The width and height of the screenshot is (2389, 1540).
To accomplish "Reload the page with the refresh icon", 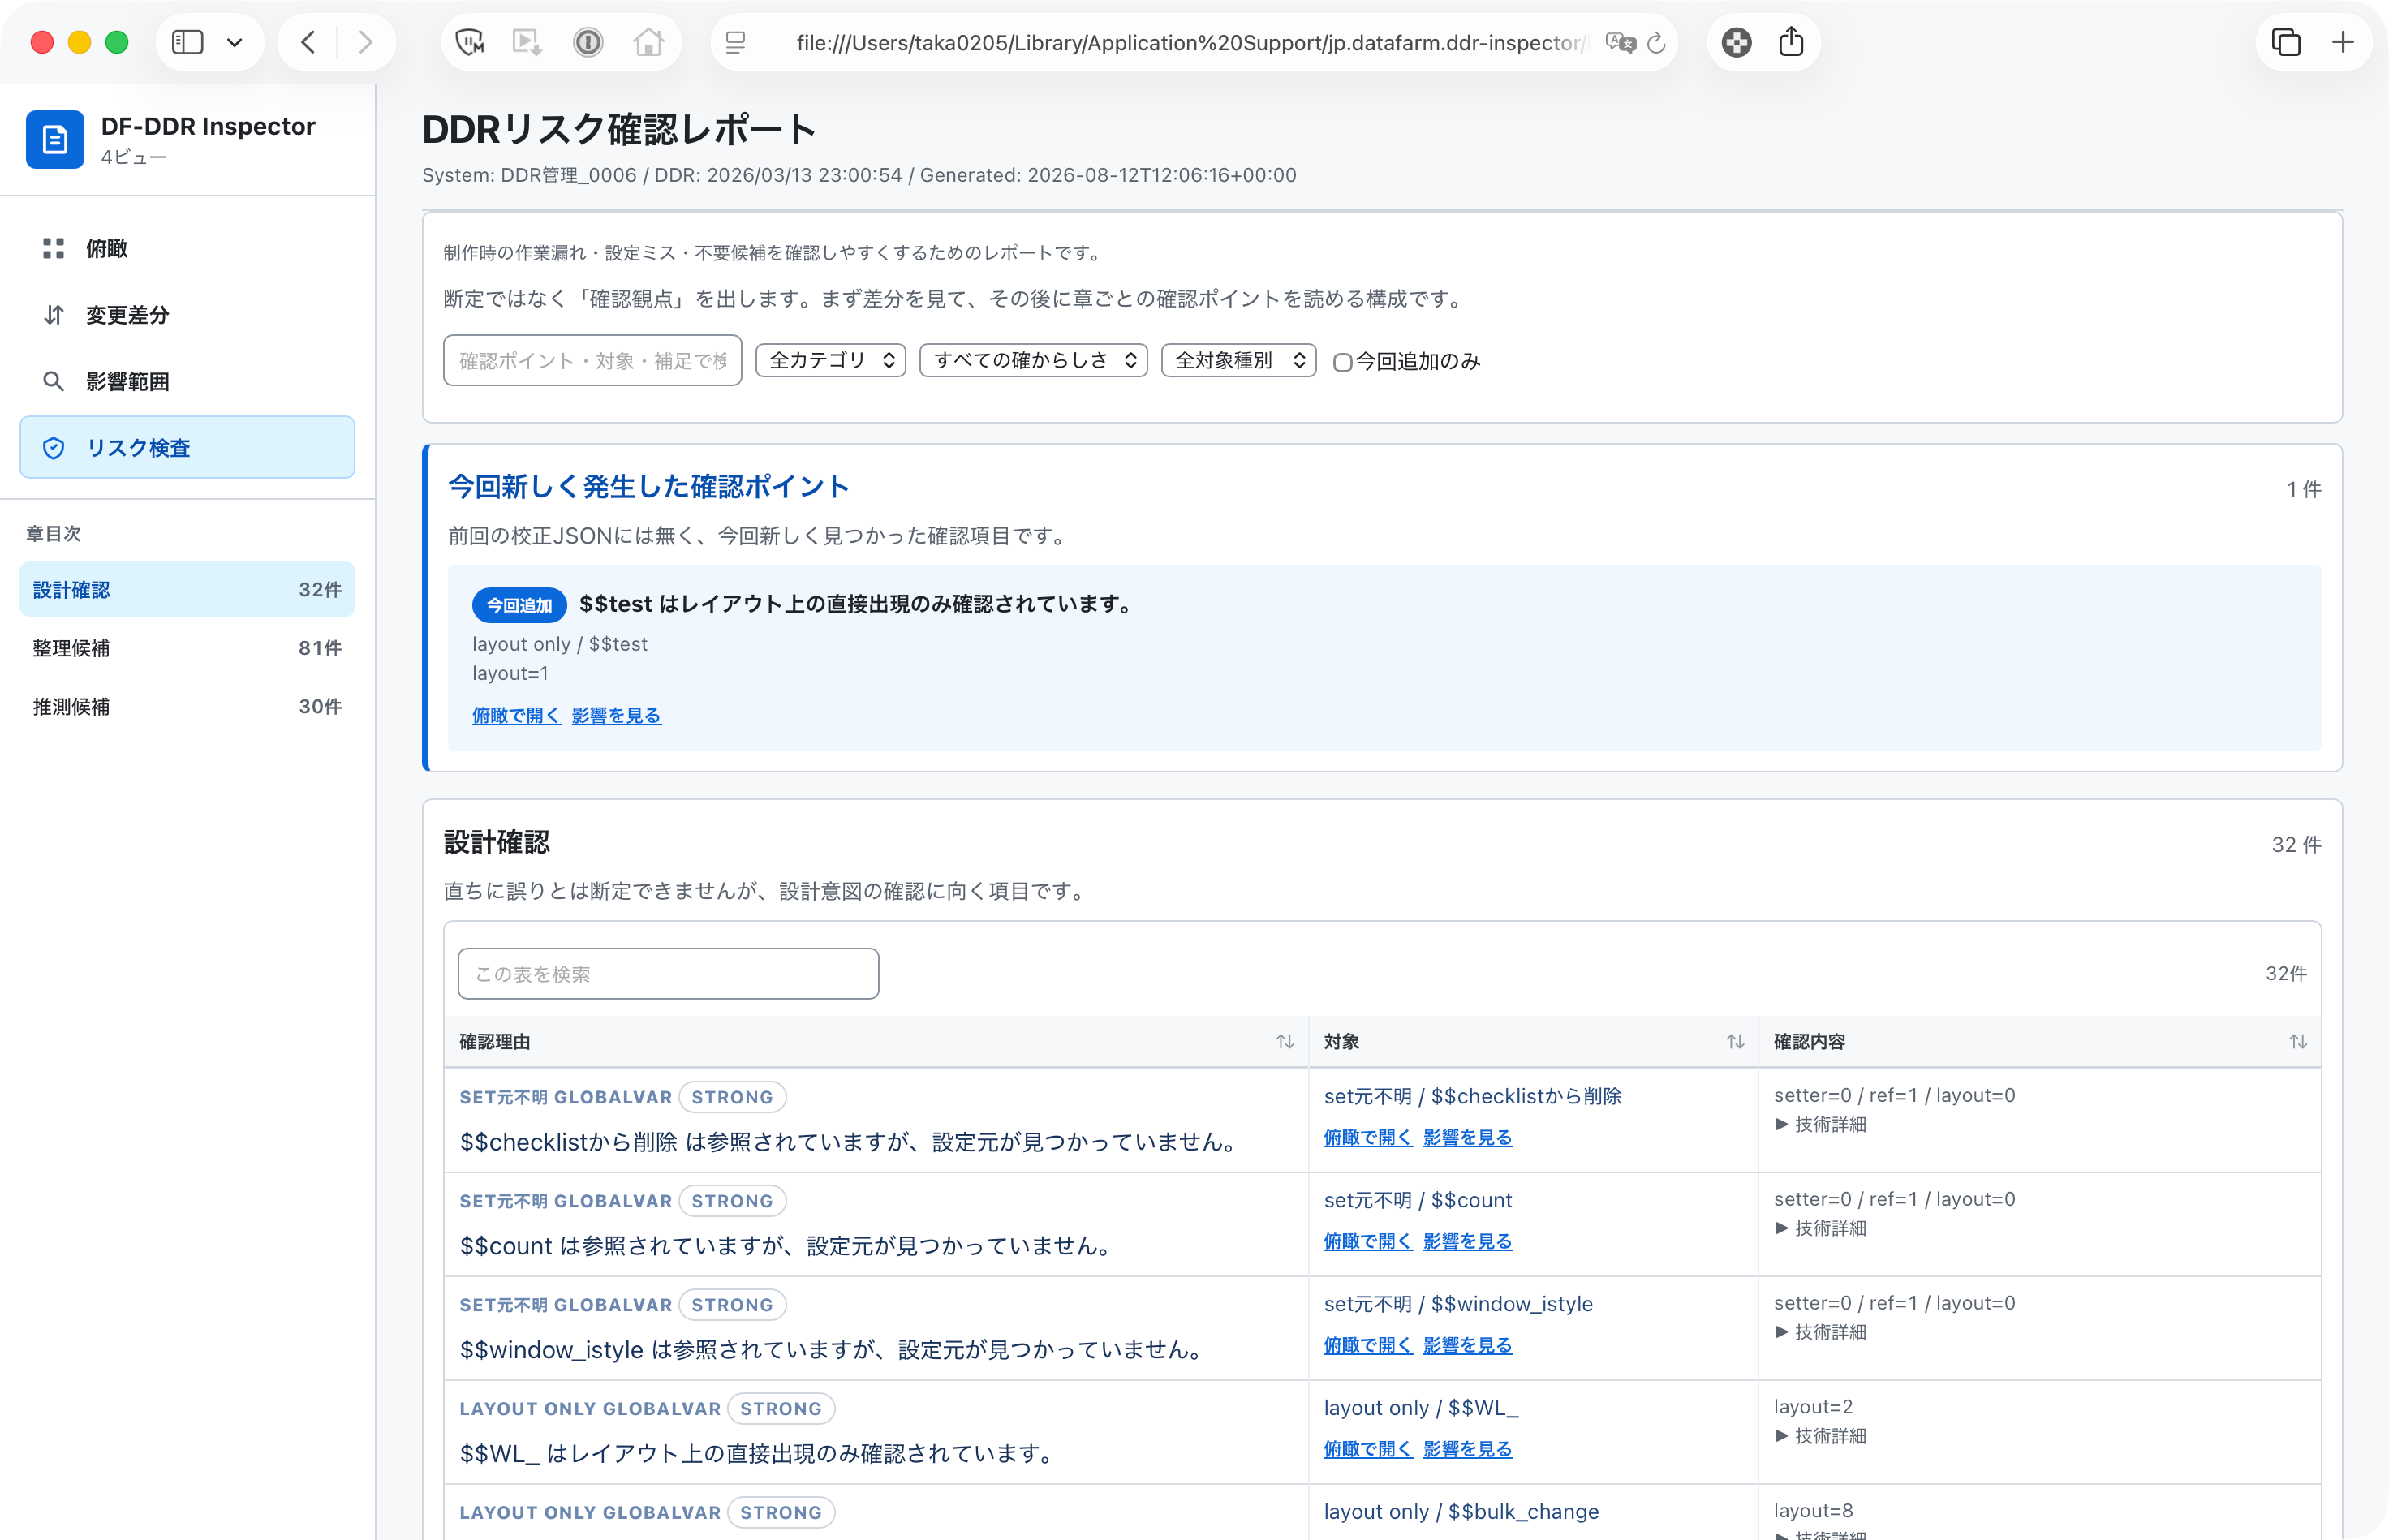I will pos(1657,42).
